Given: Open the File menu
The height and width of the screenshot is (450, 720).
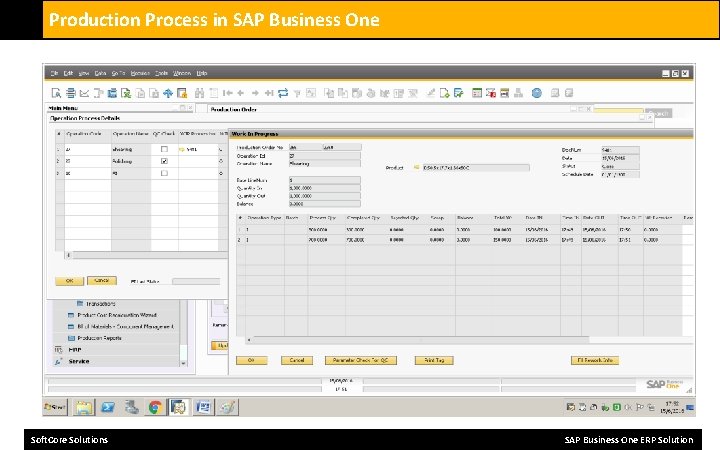Looking at the screenshot, I should tap(54, 73).
